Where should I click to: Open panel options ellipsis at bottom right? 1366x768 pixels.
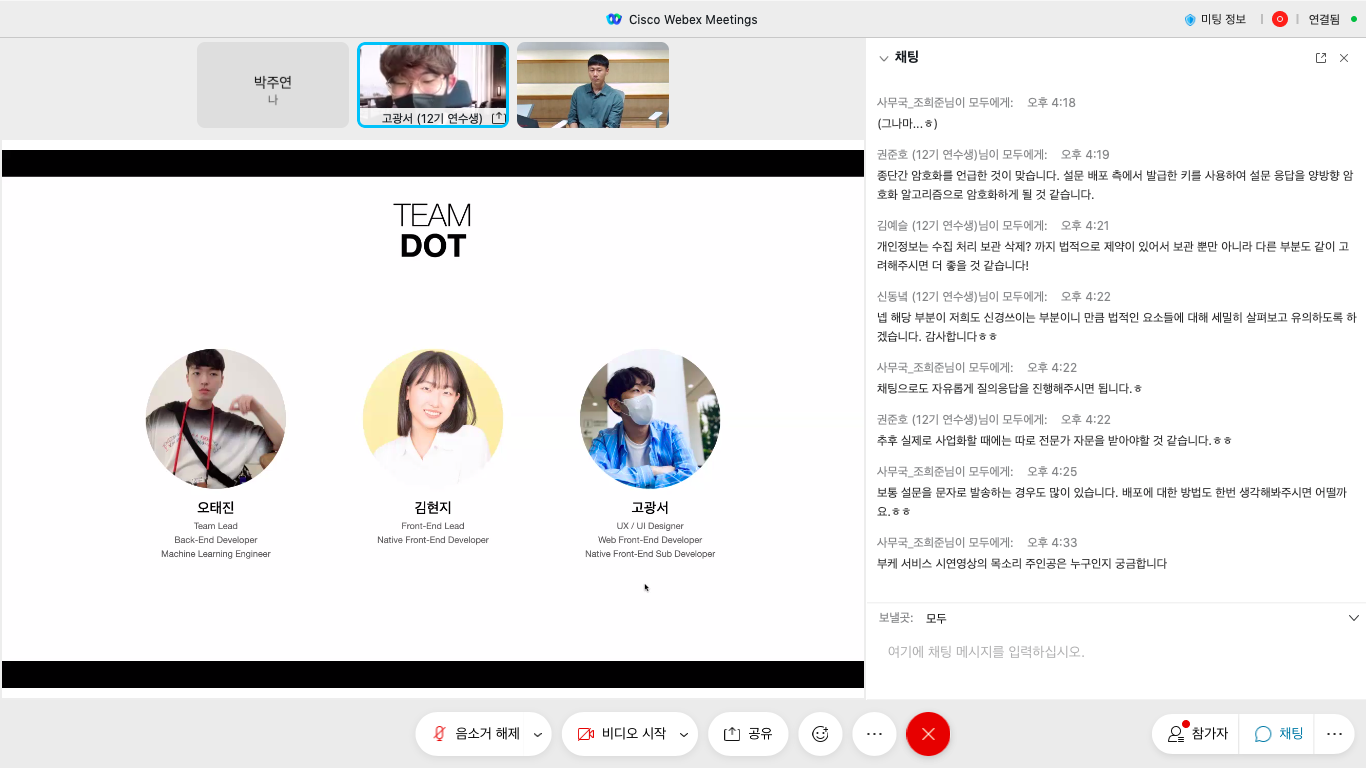pos(1334,734)
